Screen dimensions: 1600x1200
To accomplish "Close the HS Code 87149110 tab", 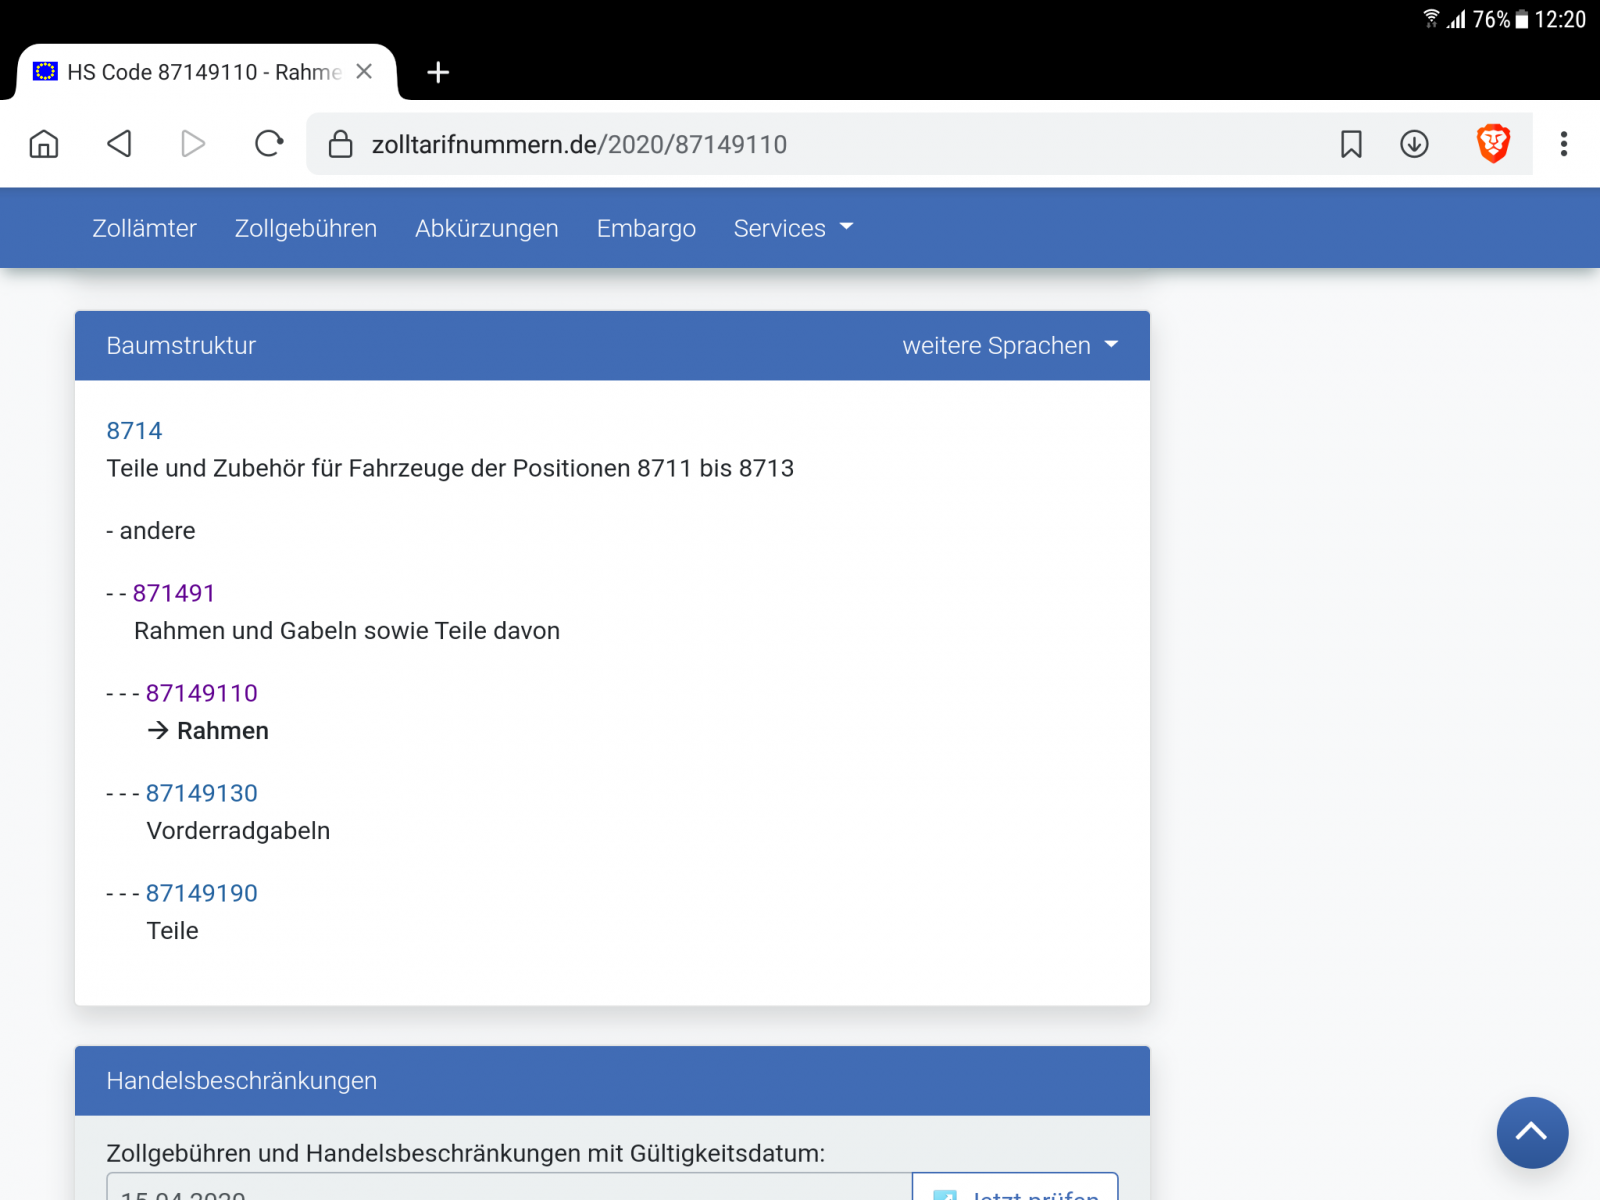I will click(364, 72).
